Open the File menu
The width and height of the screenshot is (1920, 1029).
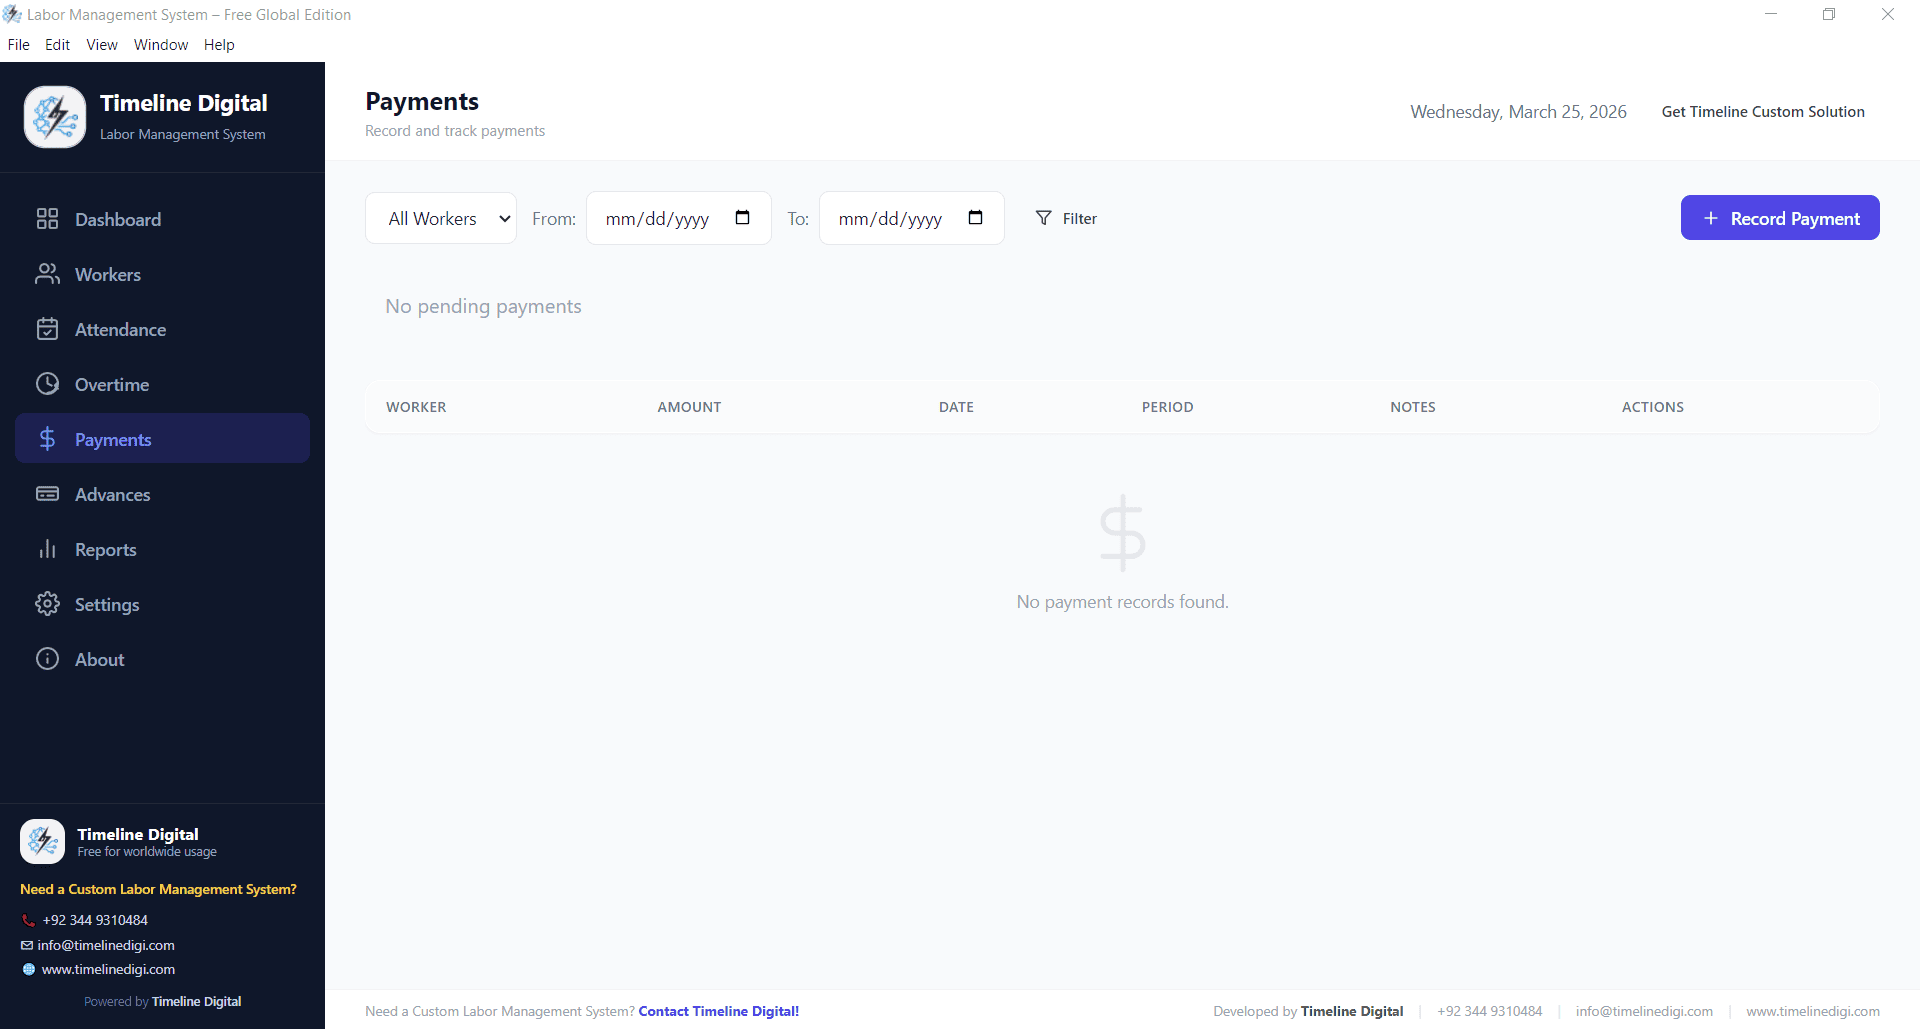(x=18, y=44)
